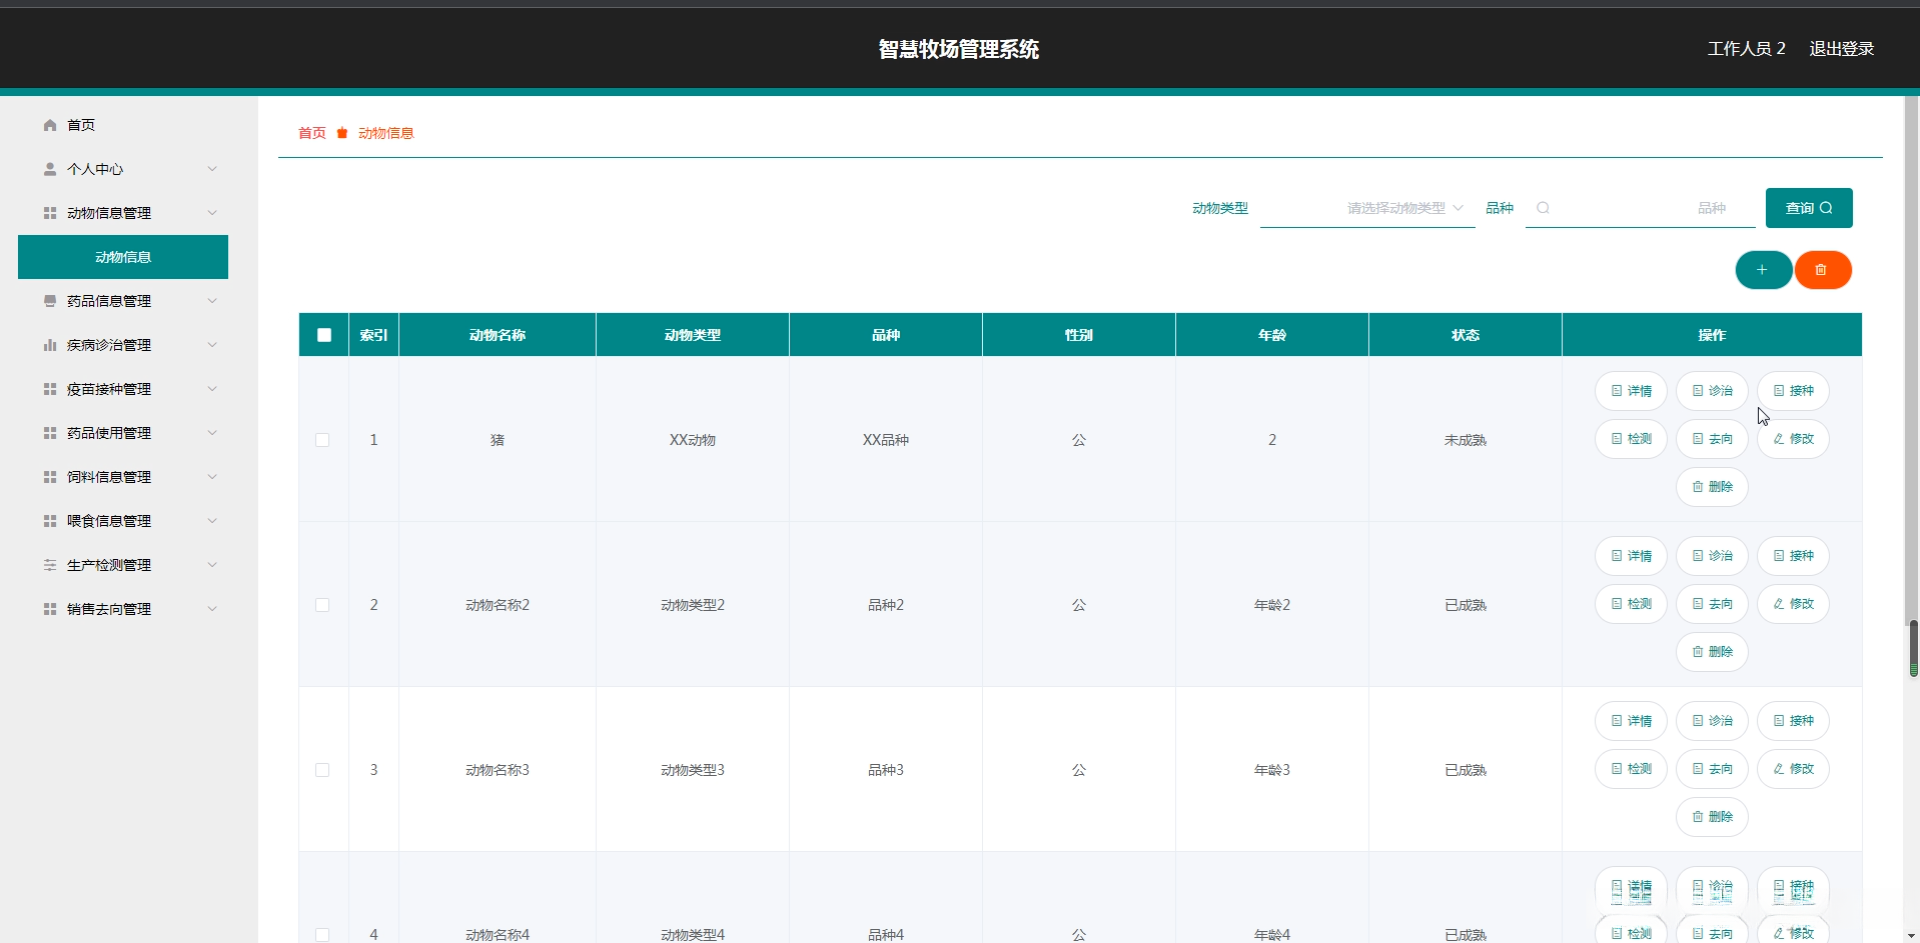The image size is (1920, 943).
Task: Click the grid icon beside 饲料信息管理
Action: coord(50,477)
